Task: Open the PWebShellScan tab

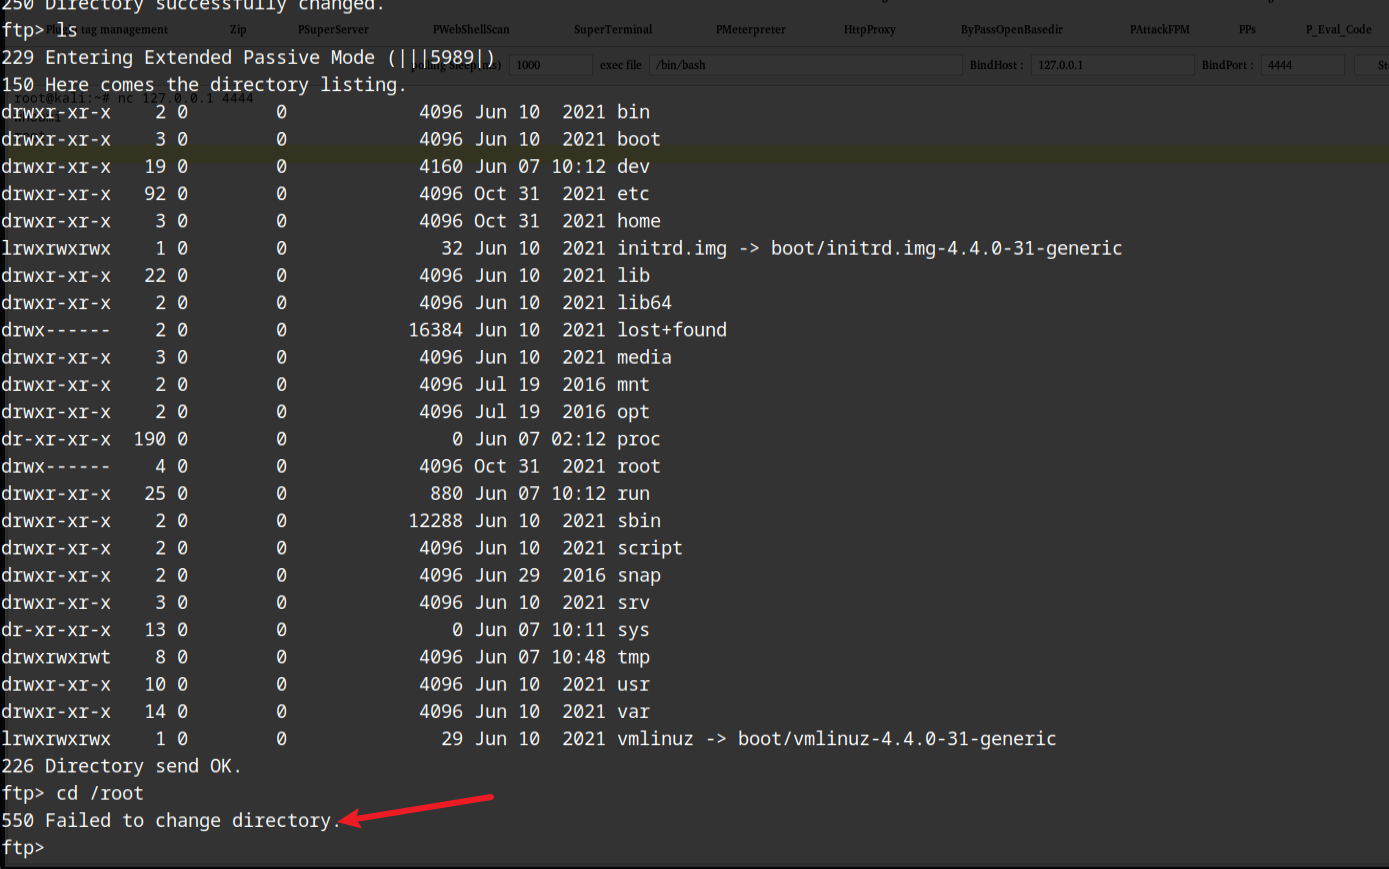Action: pos(471,30)
